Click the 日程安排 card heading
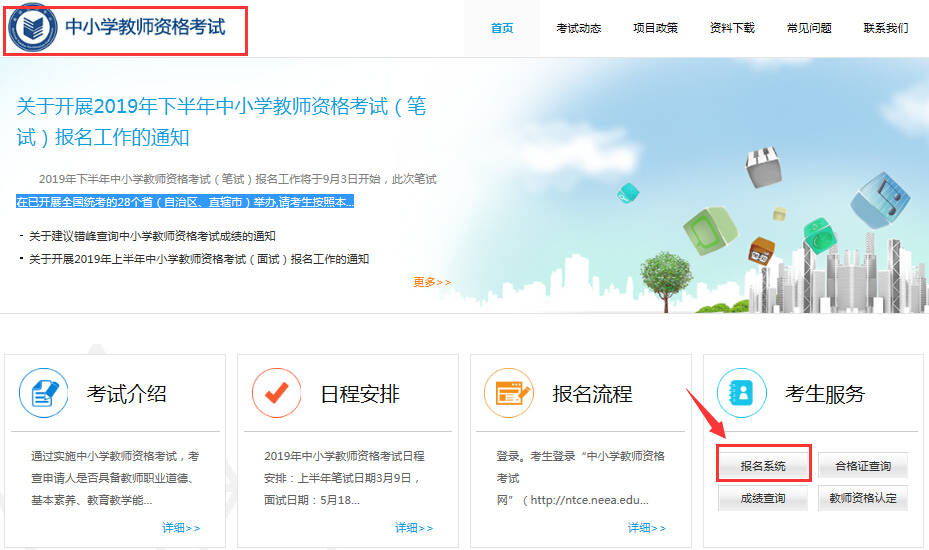 (x=360, y=394)
